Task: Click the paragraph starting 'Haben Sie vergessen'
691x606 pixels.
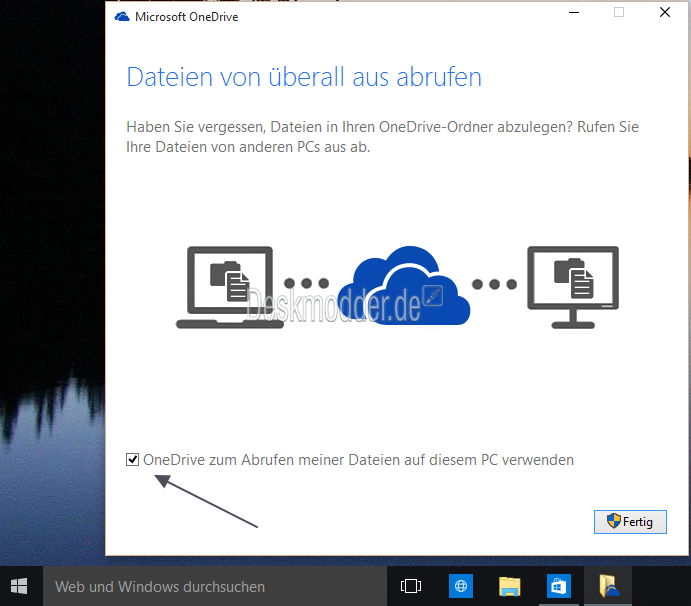Action: [x=382, y=137]
